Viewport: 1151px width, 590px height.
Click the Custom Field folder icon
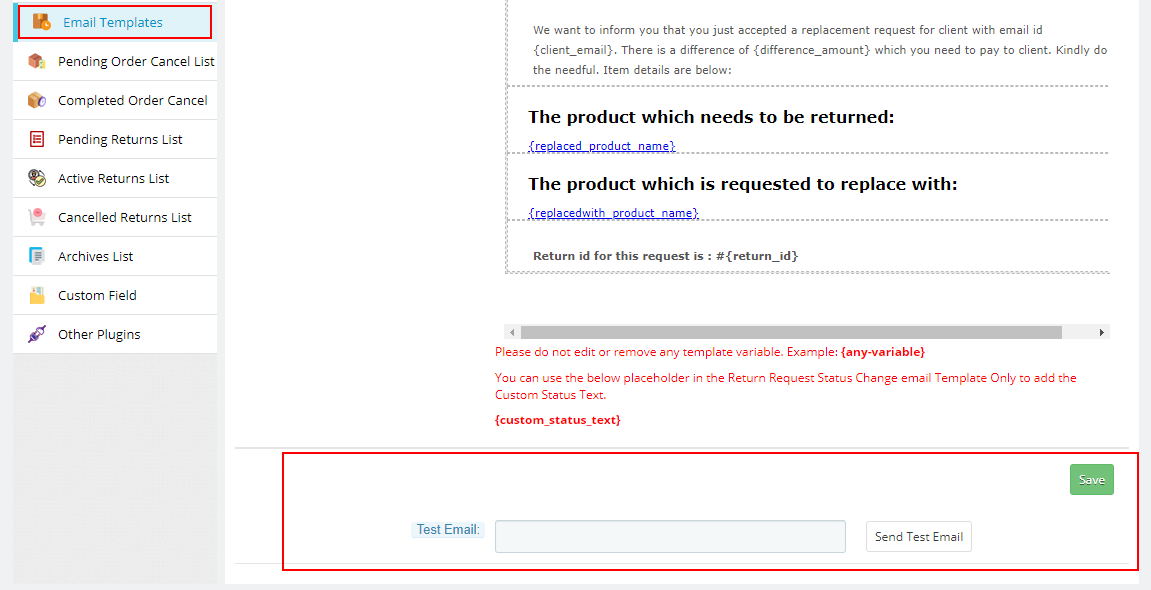pos(37,295)
